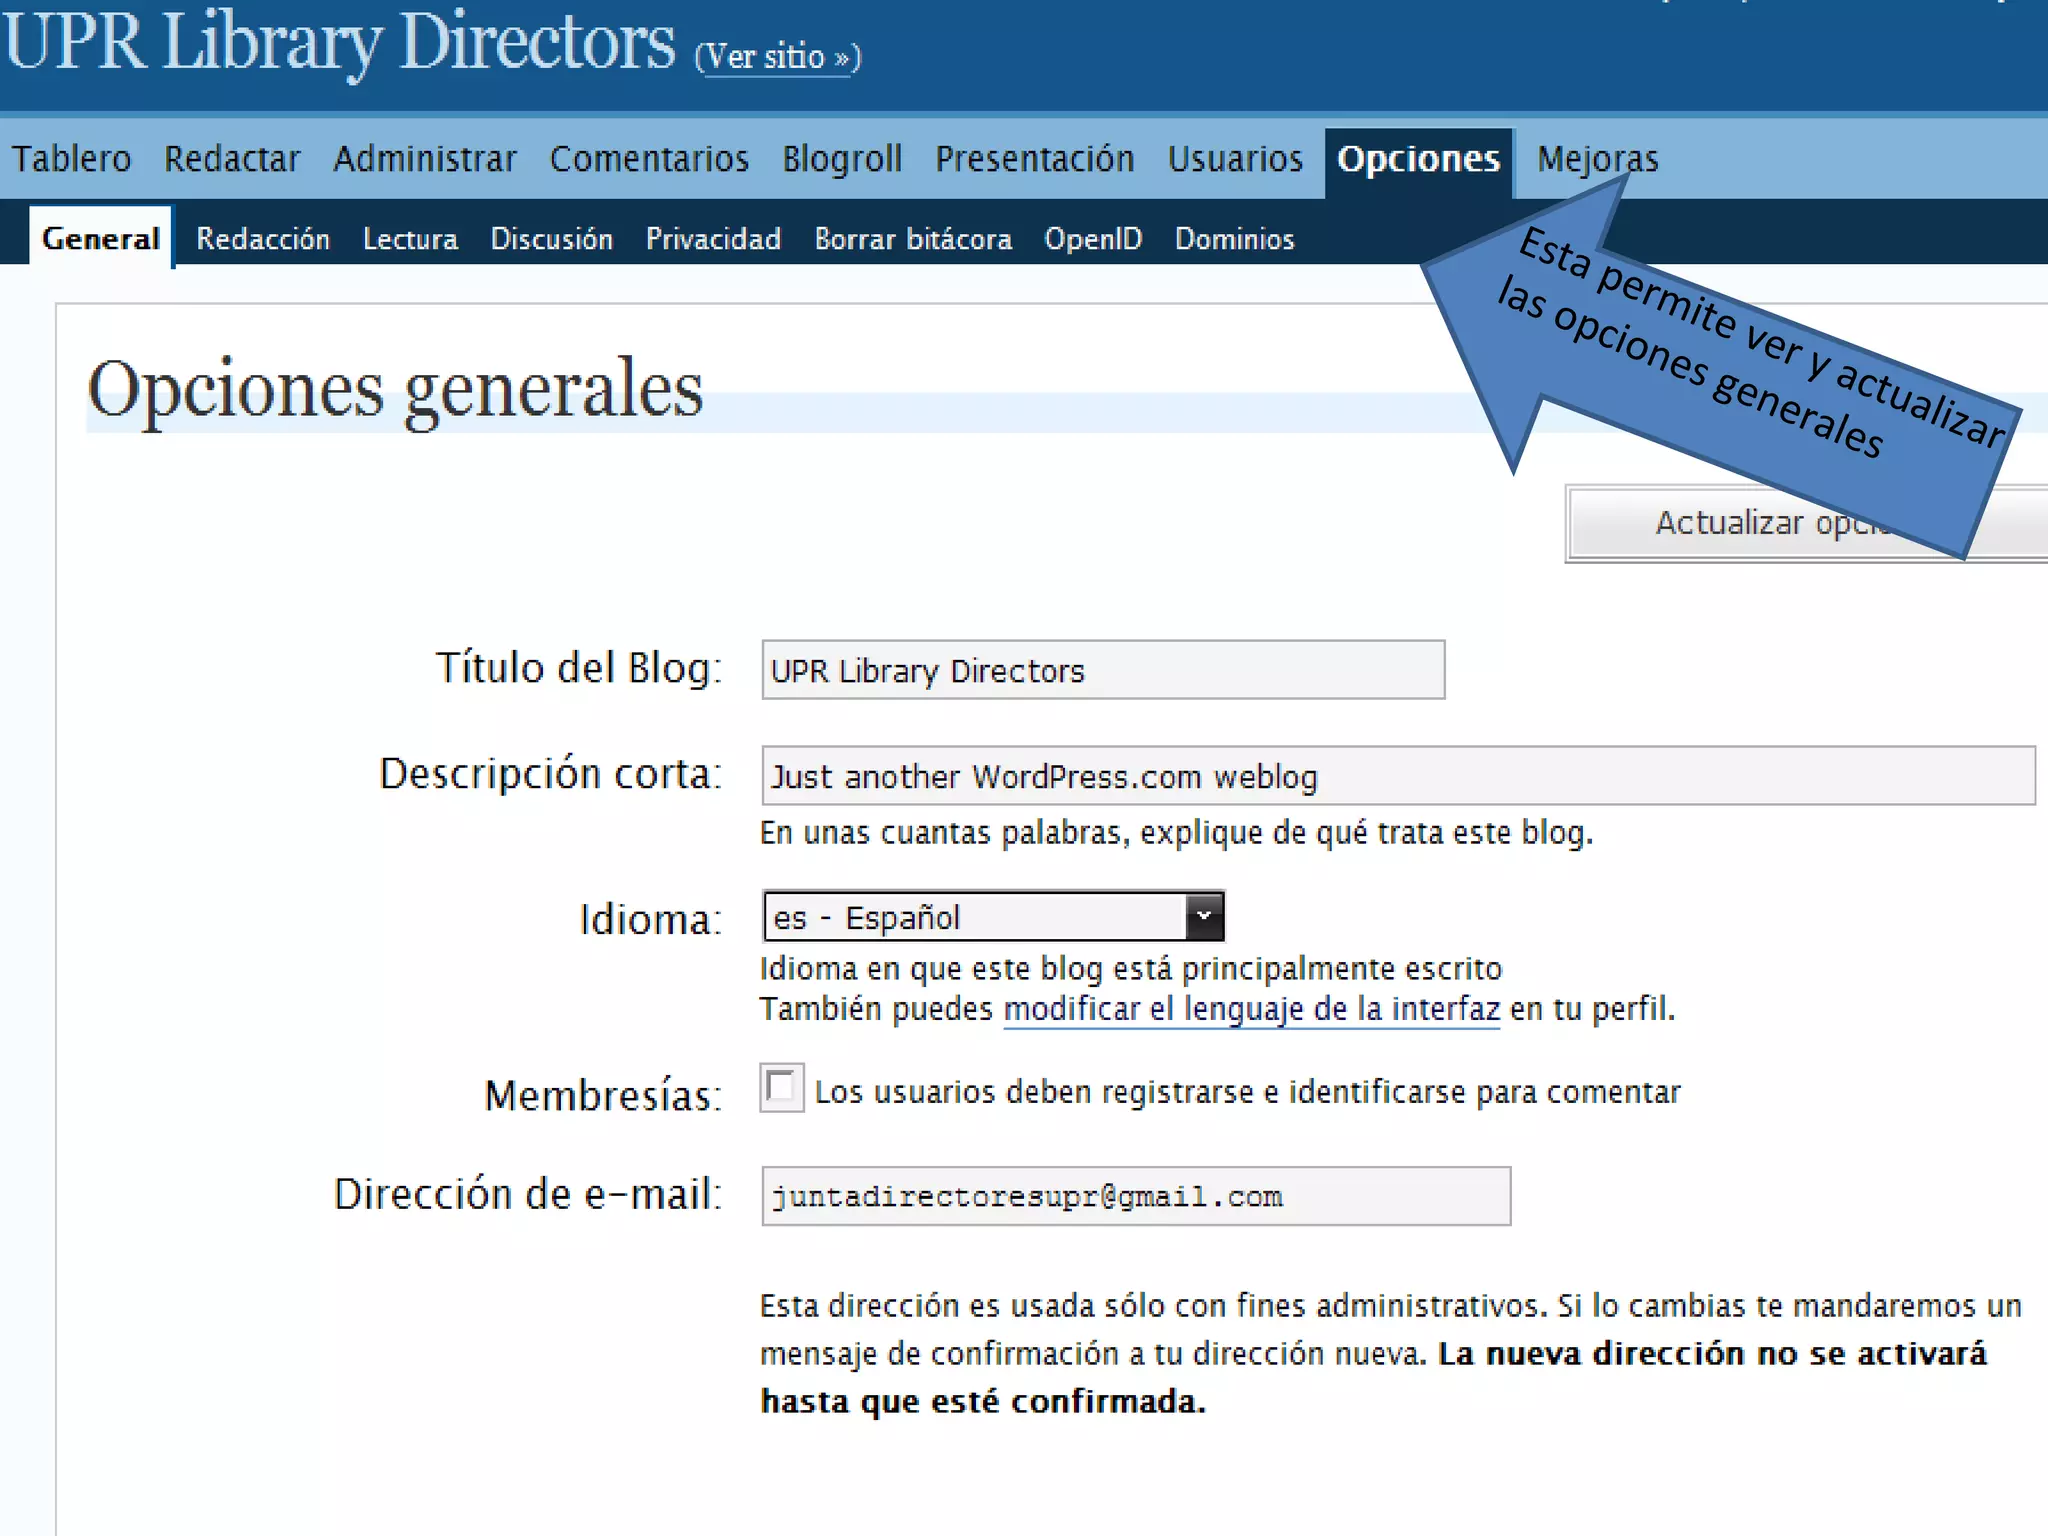Image resolution: width=2048 pixels, height=1536 pixels.
Task: Open the Administrar menu
Action: coord(425,159)
